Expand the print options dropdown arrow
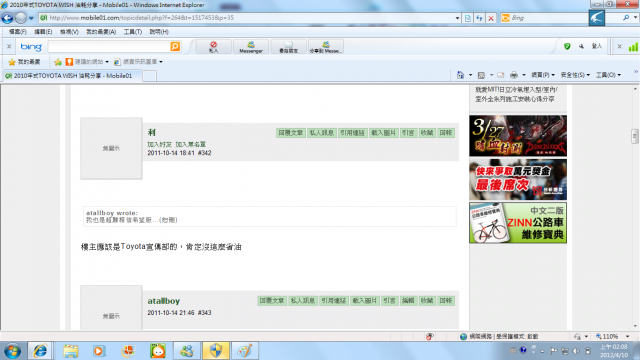 (524, 75)
